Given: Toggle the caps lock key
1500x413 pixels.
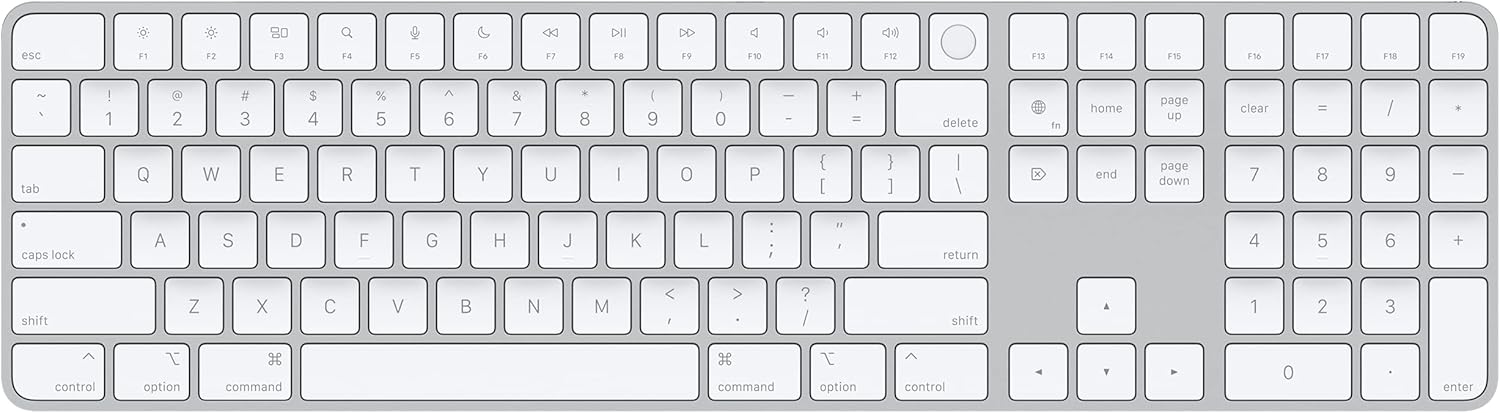Looking at the screenshot, I should (x=67, y=240).
